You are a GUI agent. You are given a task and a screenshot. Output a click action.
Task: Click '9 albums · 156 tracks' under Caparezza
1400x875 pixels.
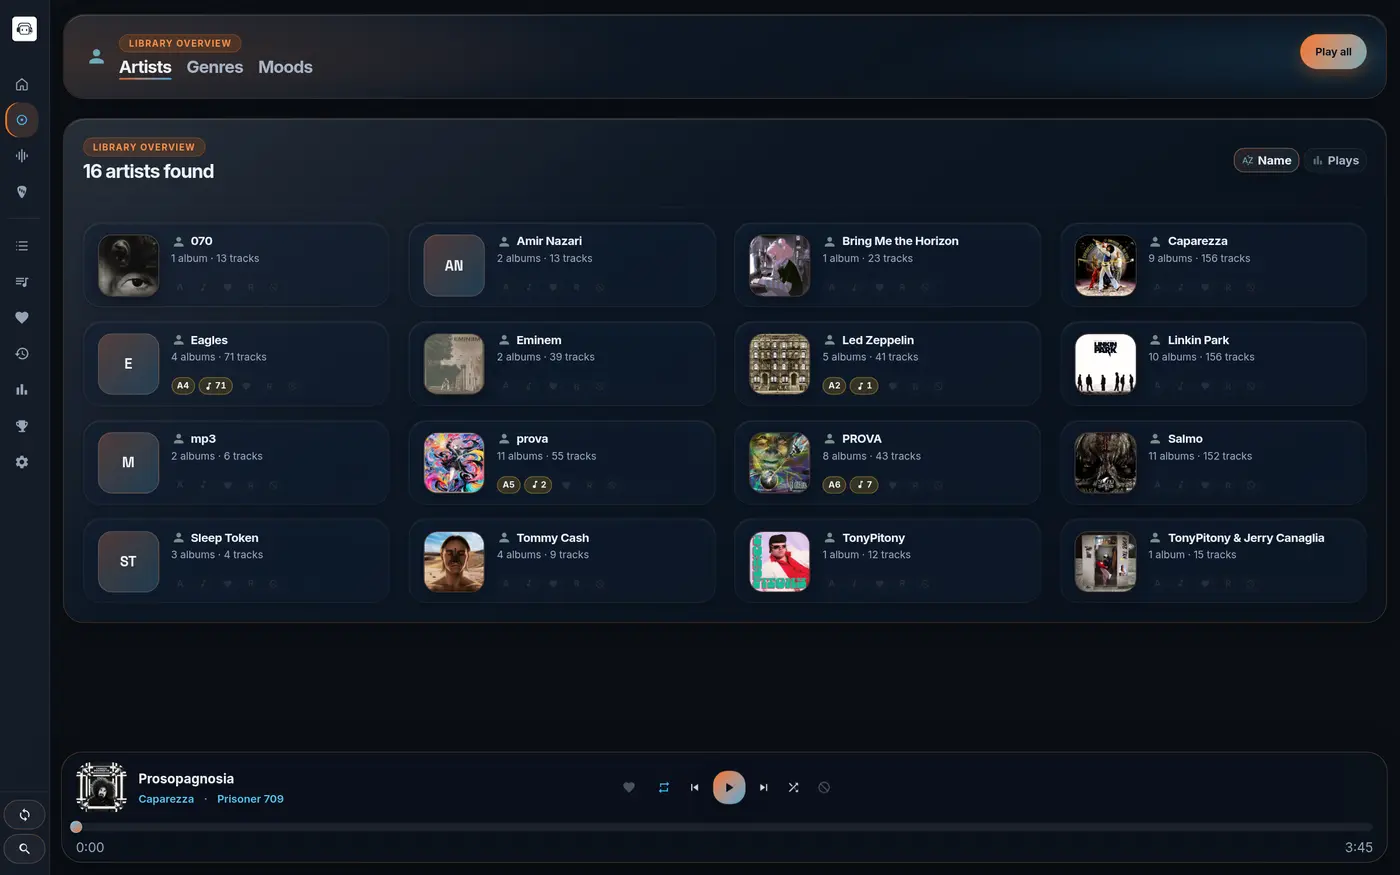click(1199, 258)
